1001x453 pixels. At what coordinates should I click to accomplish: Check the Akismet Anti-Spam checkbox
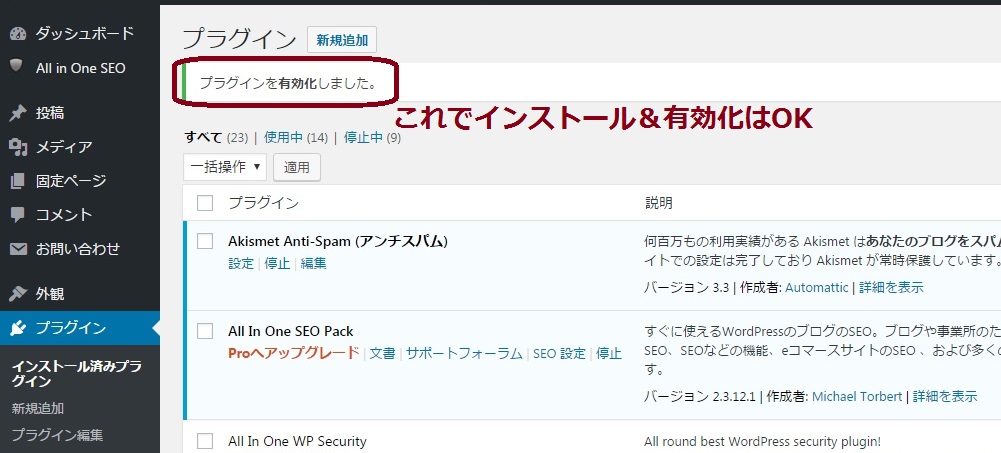pyautogui.click(x=205, y=241)
